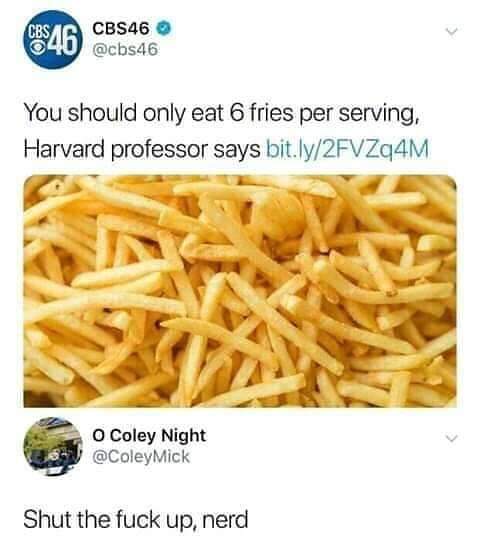Click the word 'Harvard' in the tweet
480x551 pixels.
click(64, 148)
